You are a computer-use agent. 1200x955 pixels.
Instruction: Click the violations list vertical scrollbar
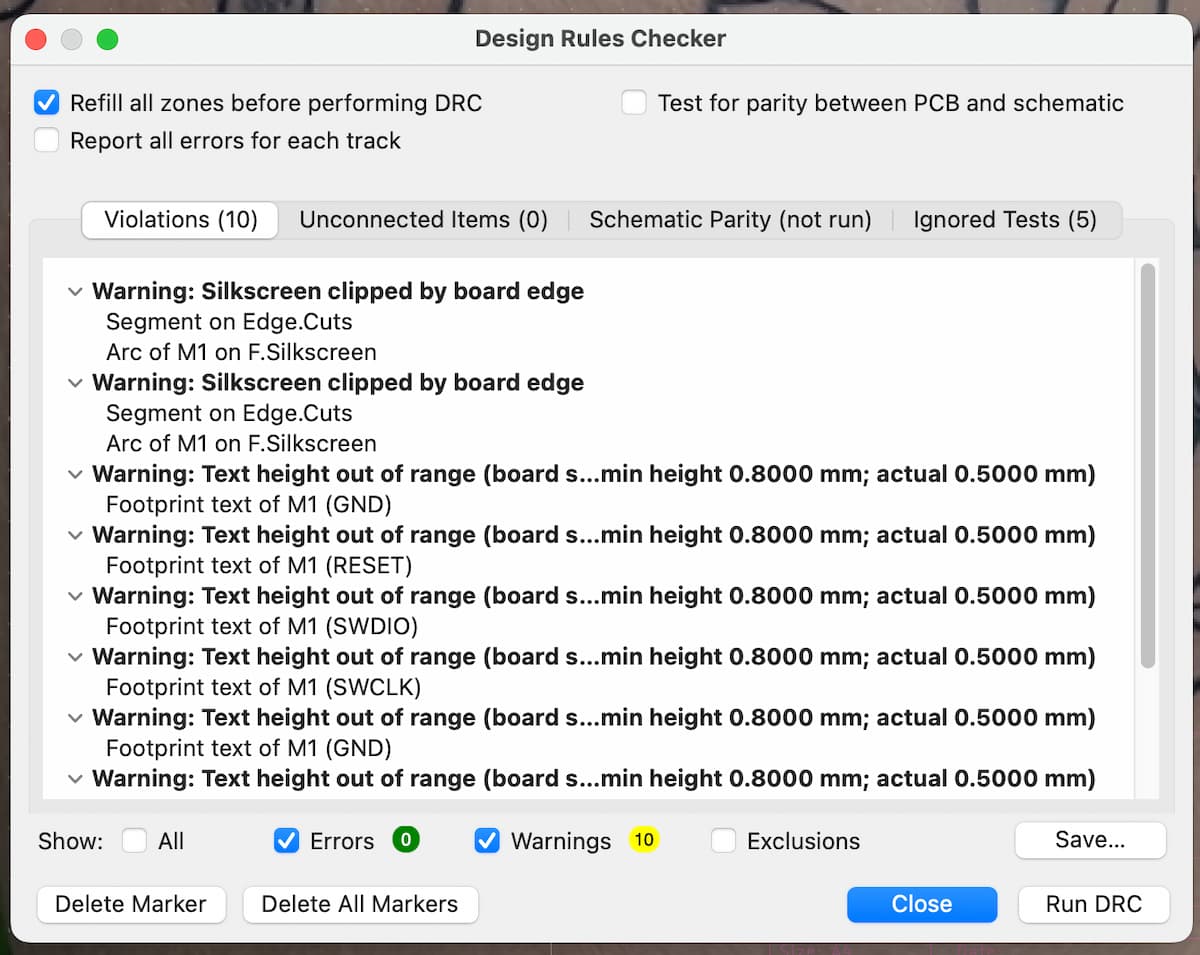1148,465
